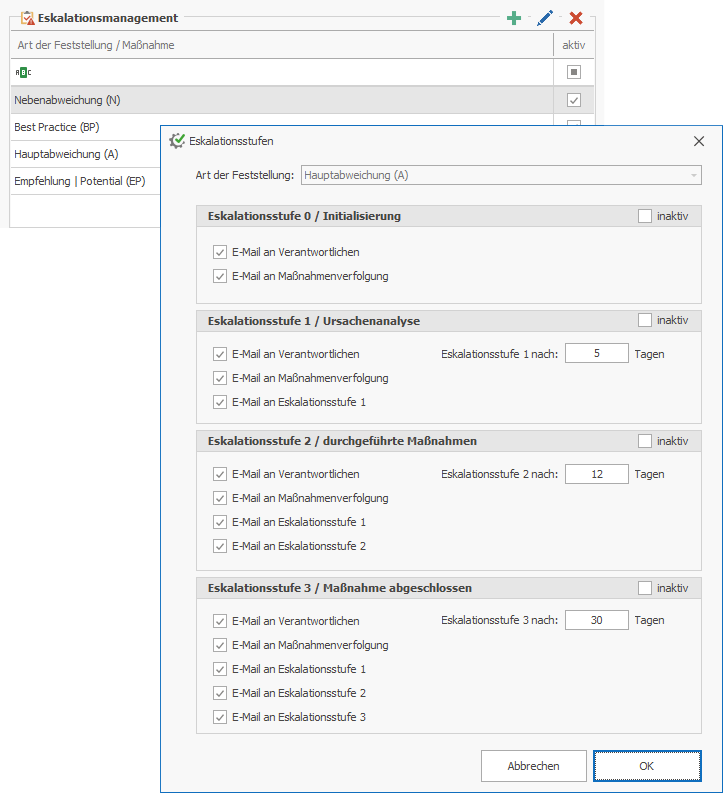
Task: Uncheck E-Mail an Maßnahmenverfolgung in Eskalationsstufe 3
Action: 220,645
